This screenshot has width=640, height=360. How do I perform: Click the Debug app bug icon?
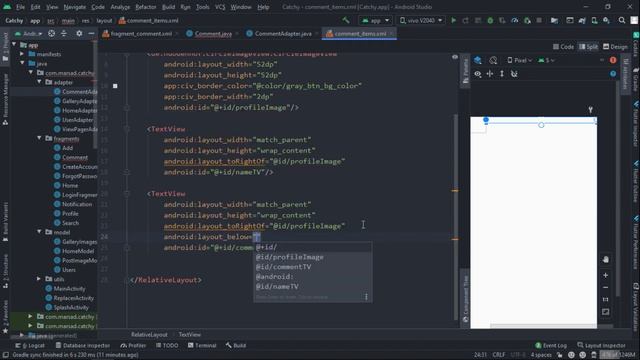coord(490,20)
